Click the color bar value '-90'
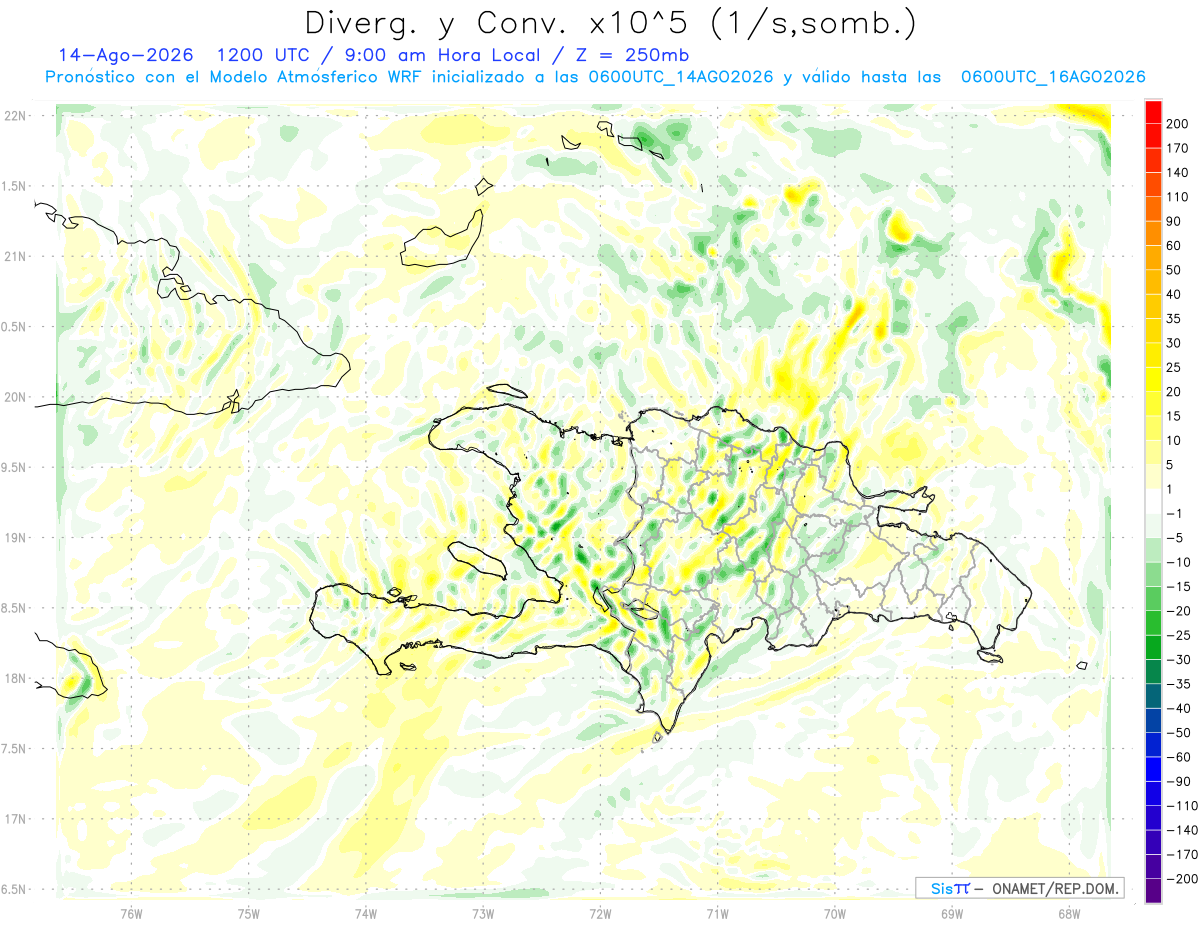Viewport: 1200px width, 927px height. click(1178, 782)
